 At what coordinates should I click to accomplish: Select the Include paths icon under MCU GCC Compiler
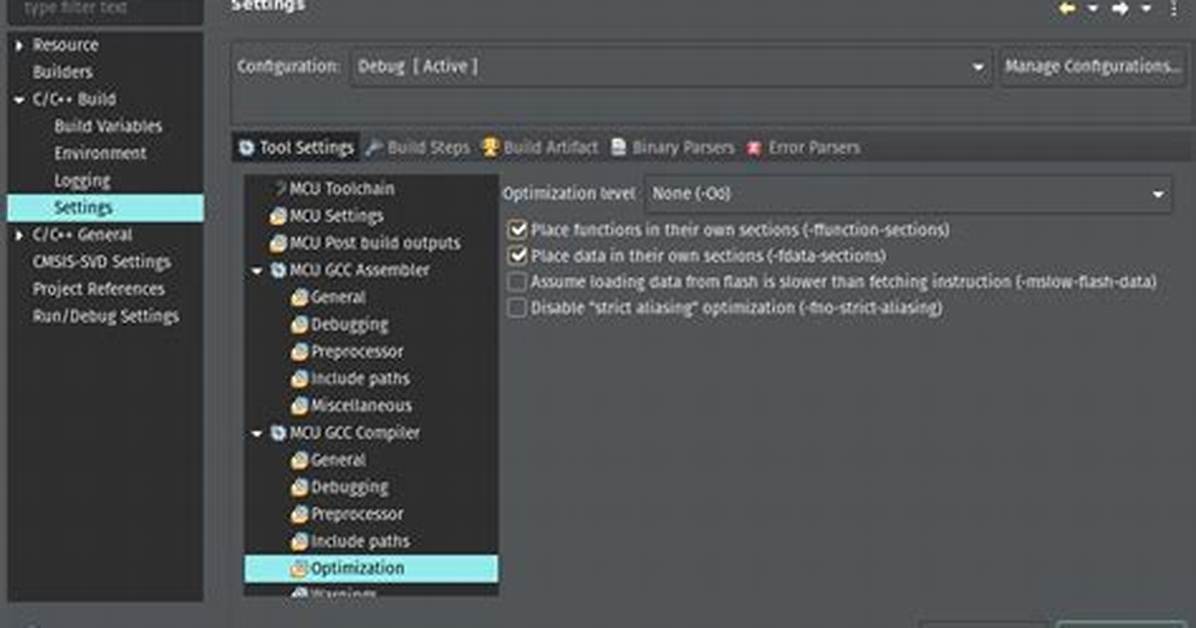[300, 542]
